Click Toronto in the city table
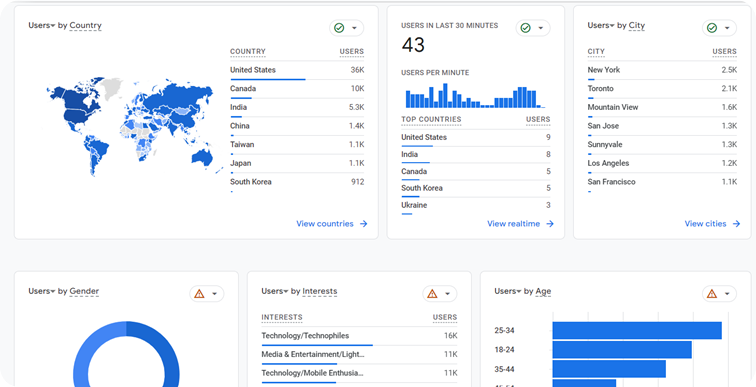Image resolution: width=756 pixels, height=387 pixels. pyautogui.click(x=600, y=89)
